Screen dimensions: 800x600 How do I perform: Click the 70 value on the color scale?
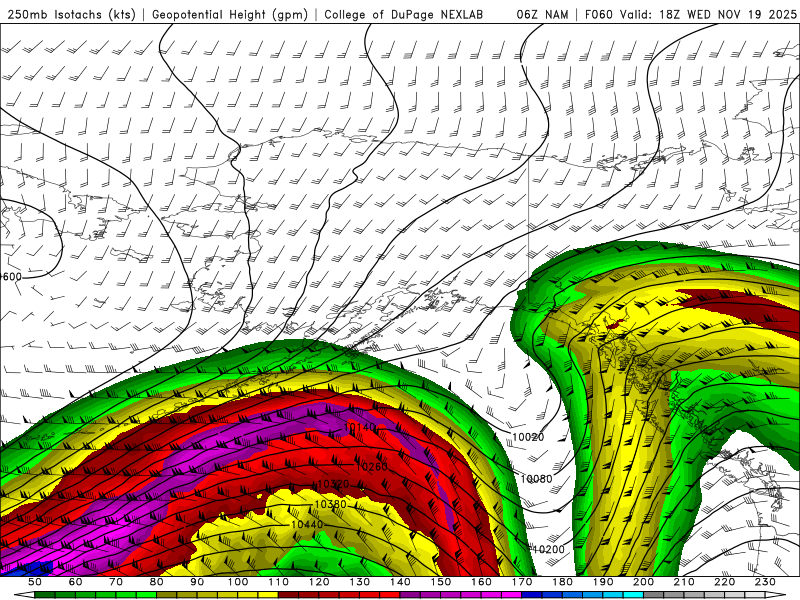(116, 582)
